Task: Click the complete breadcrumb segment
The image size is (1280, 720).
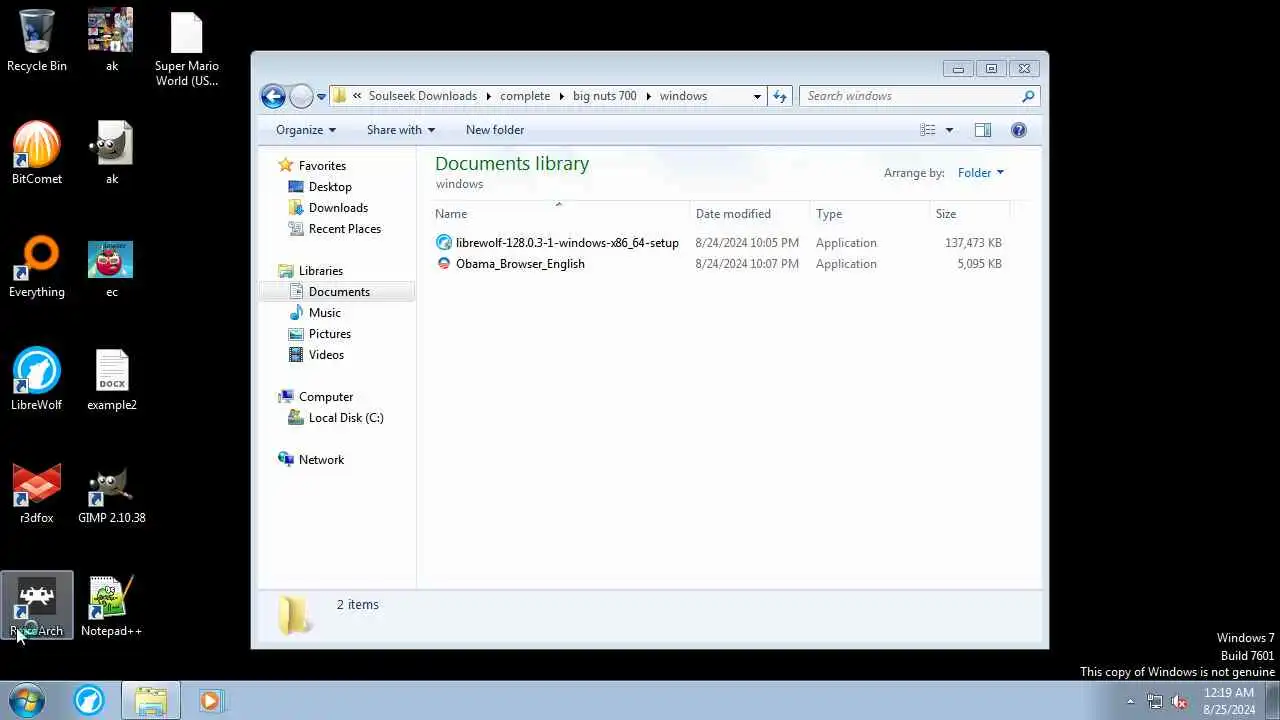Action: (525, 96)
